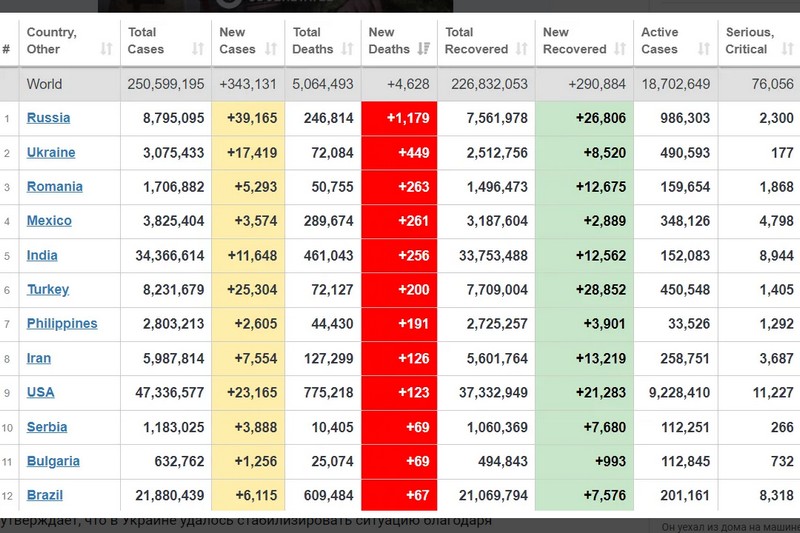Open the USA country link

40,393
